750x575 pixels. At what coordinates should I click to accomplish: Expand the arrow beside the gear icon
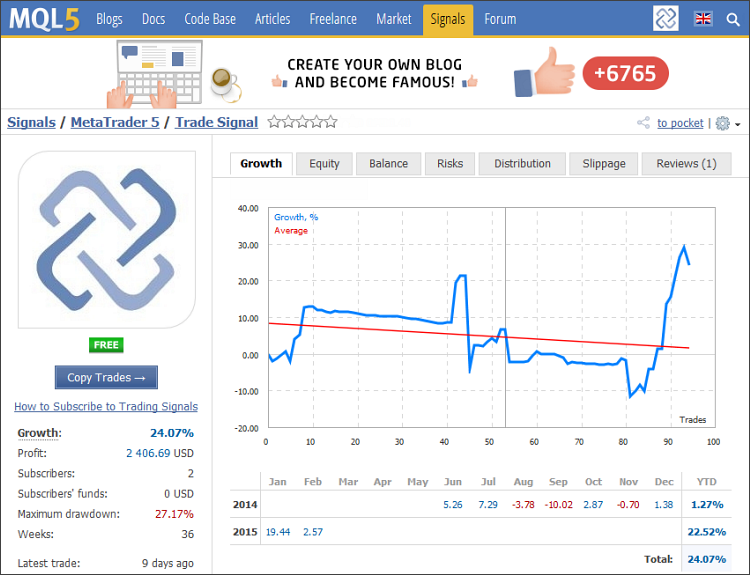tap(738, 124)
